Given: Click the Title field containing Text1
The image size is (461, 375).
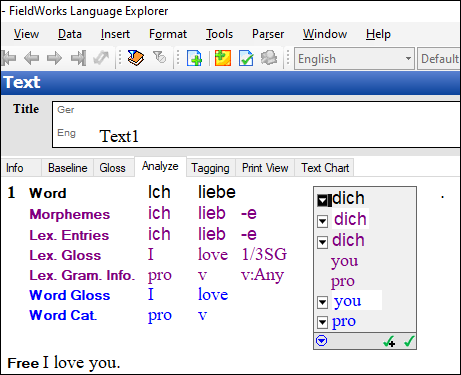Looking at the screenshot, I should pos(256,124).
